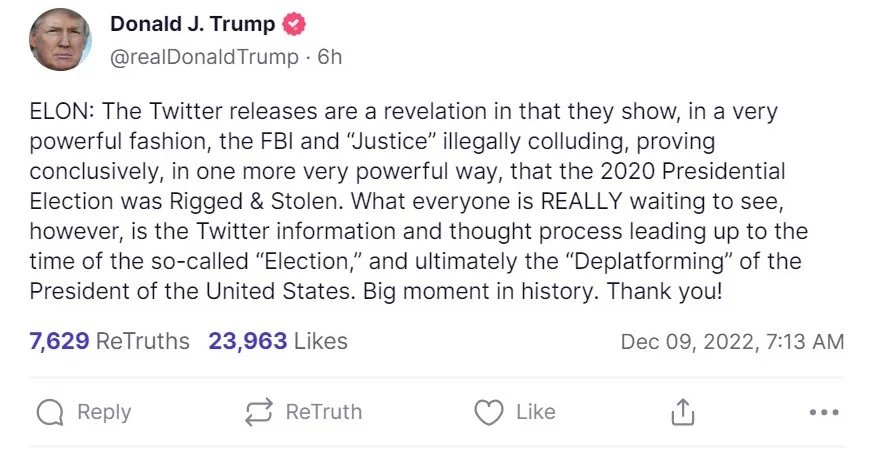Click the Reply text label
This screenshot has height=454, width=876.
coord(104,412)
